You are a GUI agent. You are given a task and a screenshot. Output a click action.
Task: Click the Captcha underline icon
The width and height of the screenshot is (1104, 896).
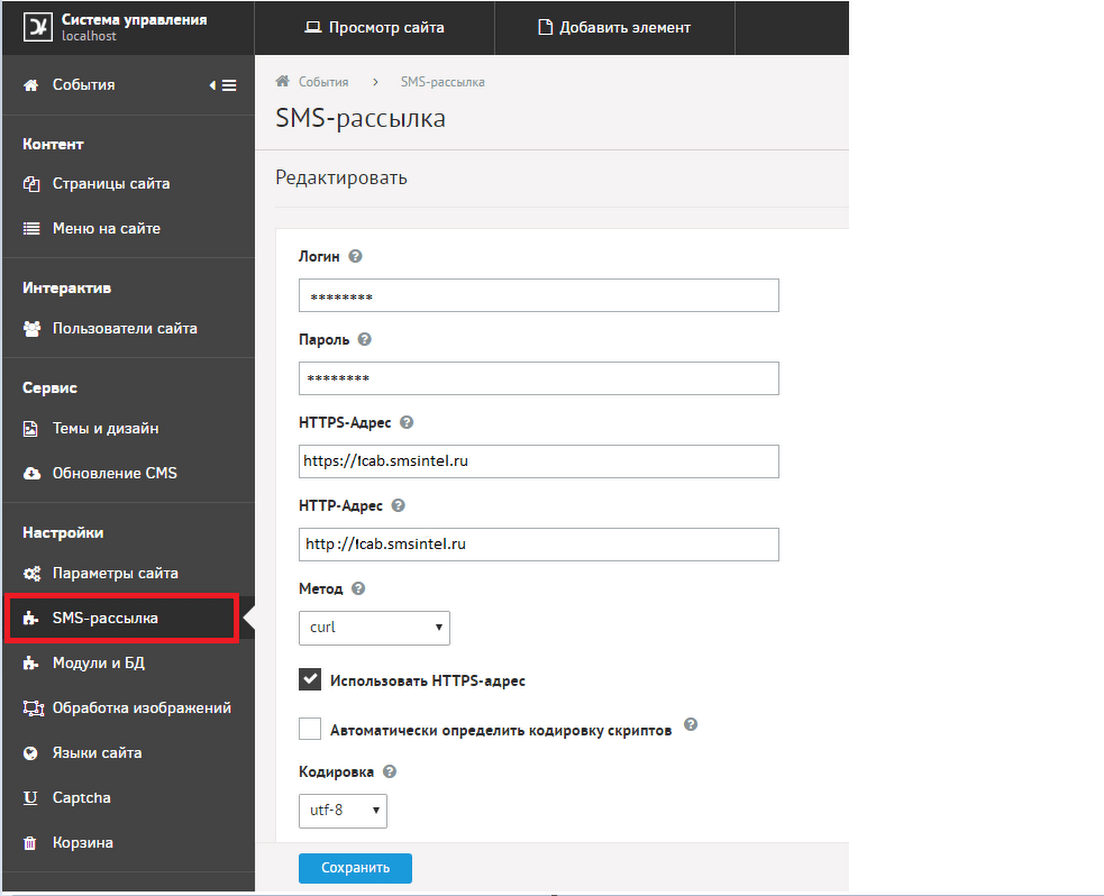30,798
